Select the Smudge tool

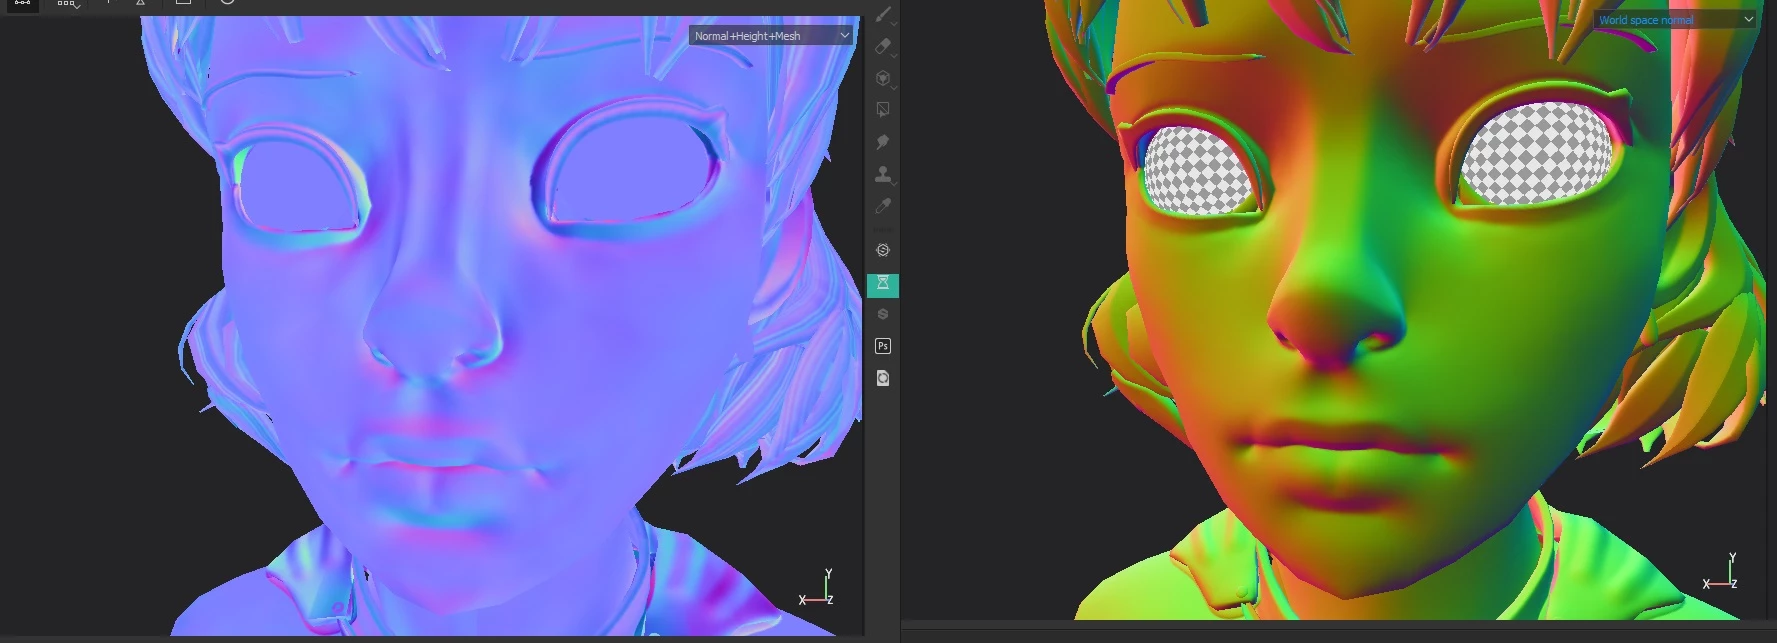(x=883, y=142)
